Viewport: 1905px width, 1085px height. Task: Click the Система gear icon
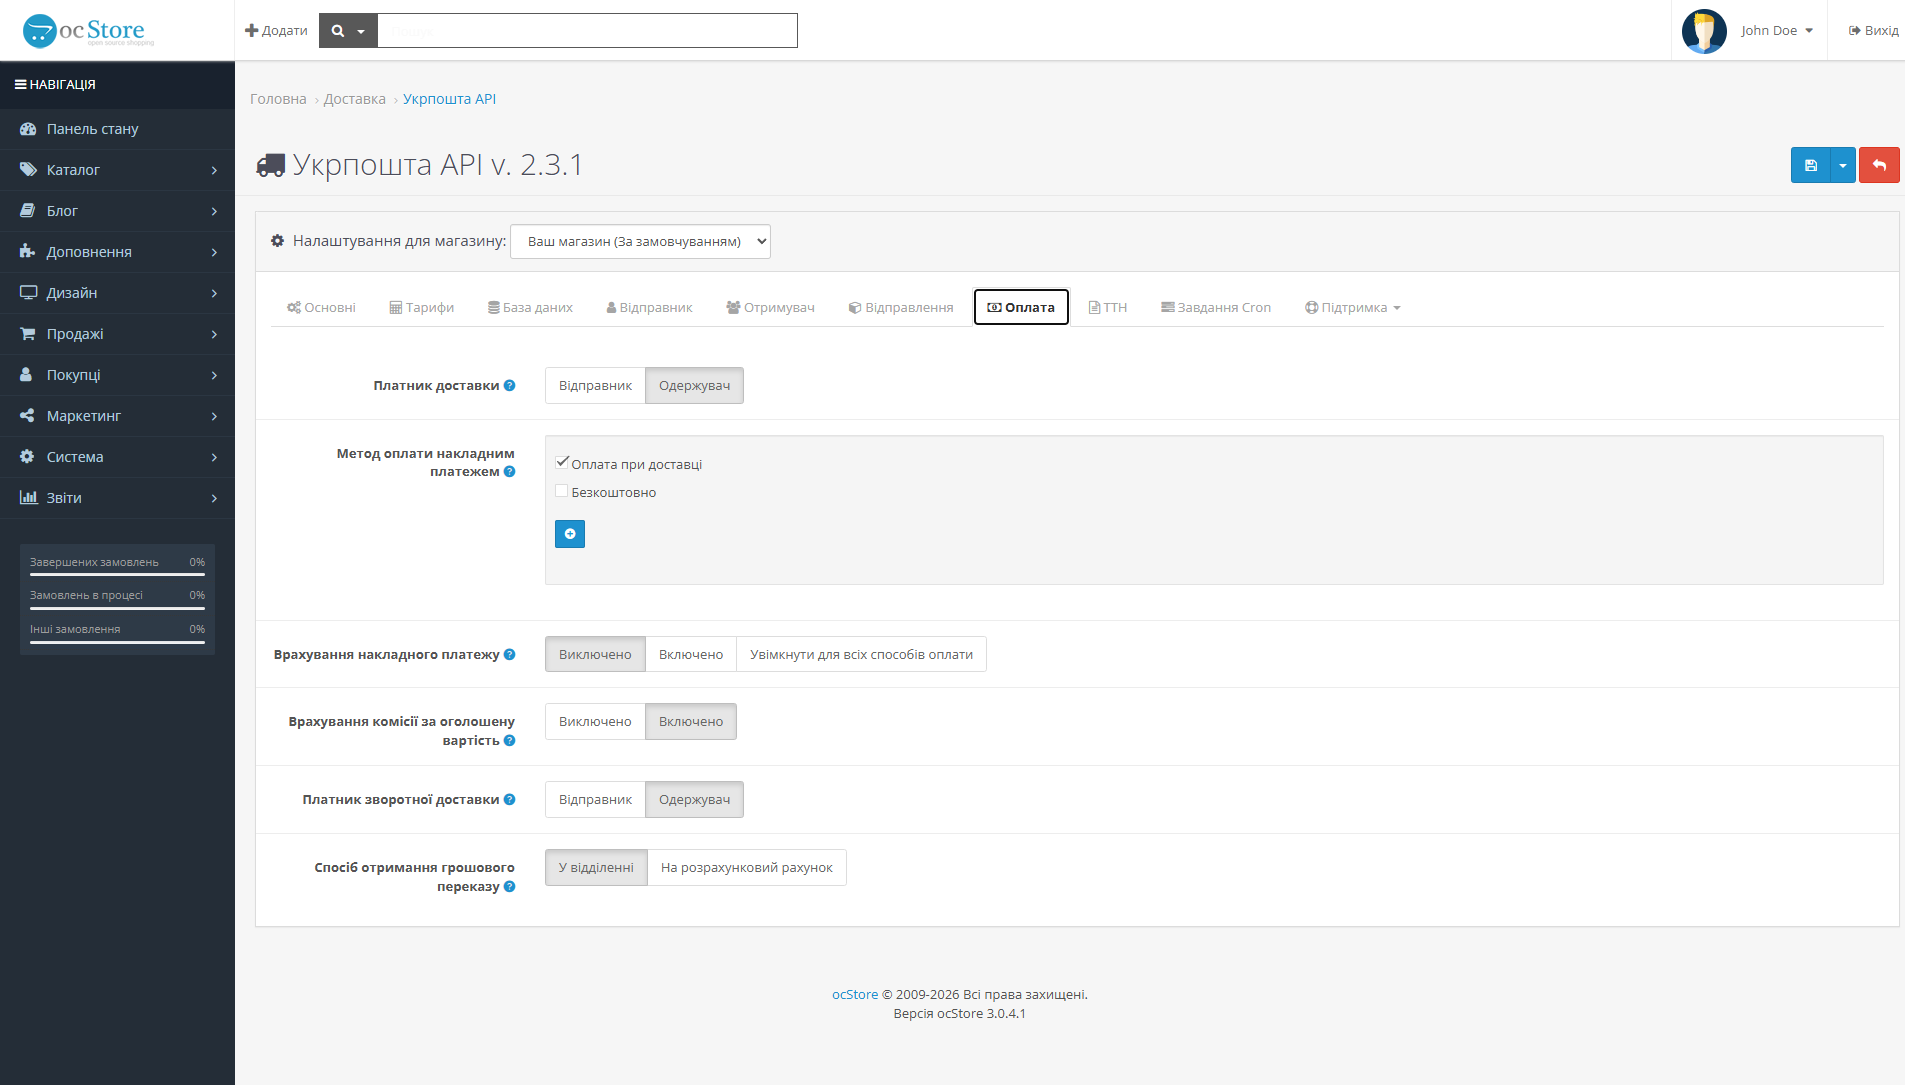click(27, 457)
